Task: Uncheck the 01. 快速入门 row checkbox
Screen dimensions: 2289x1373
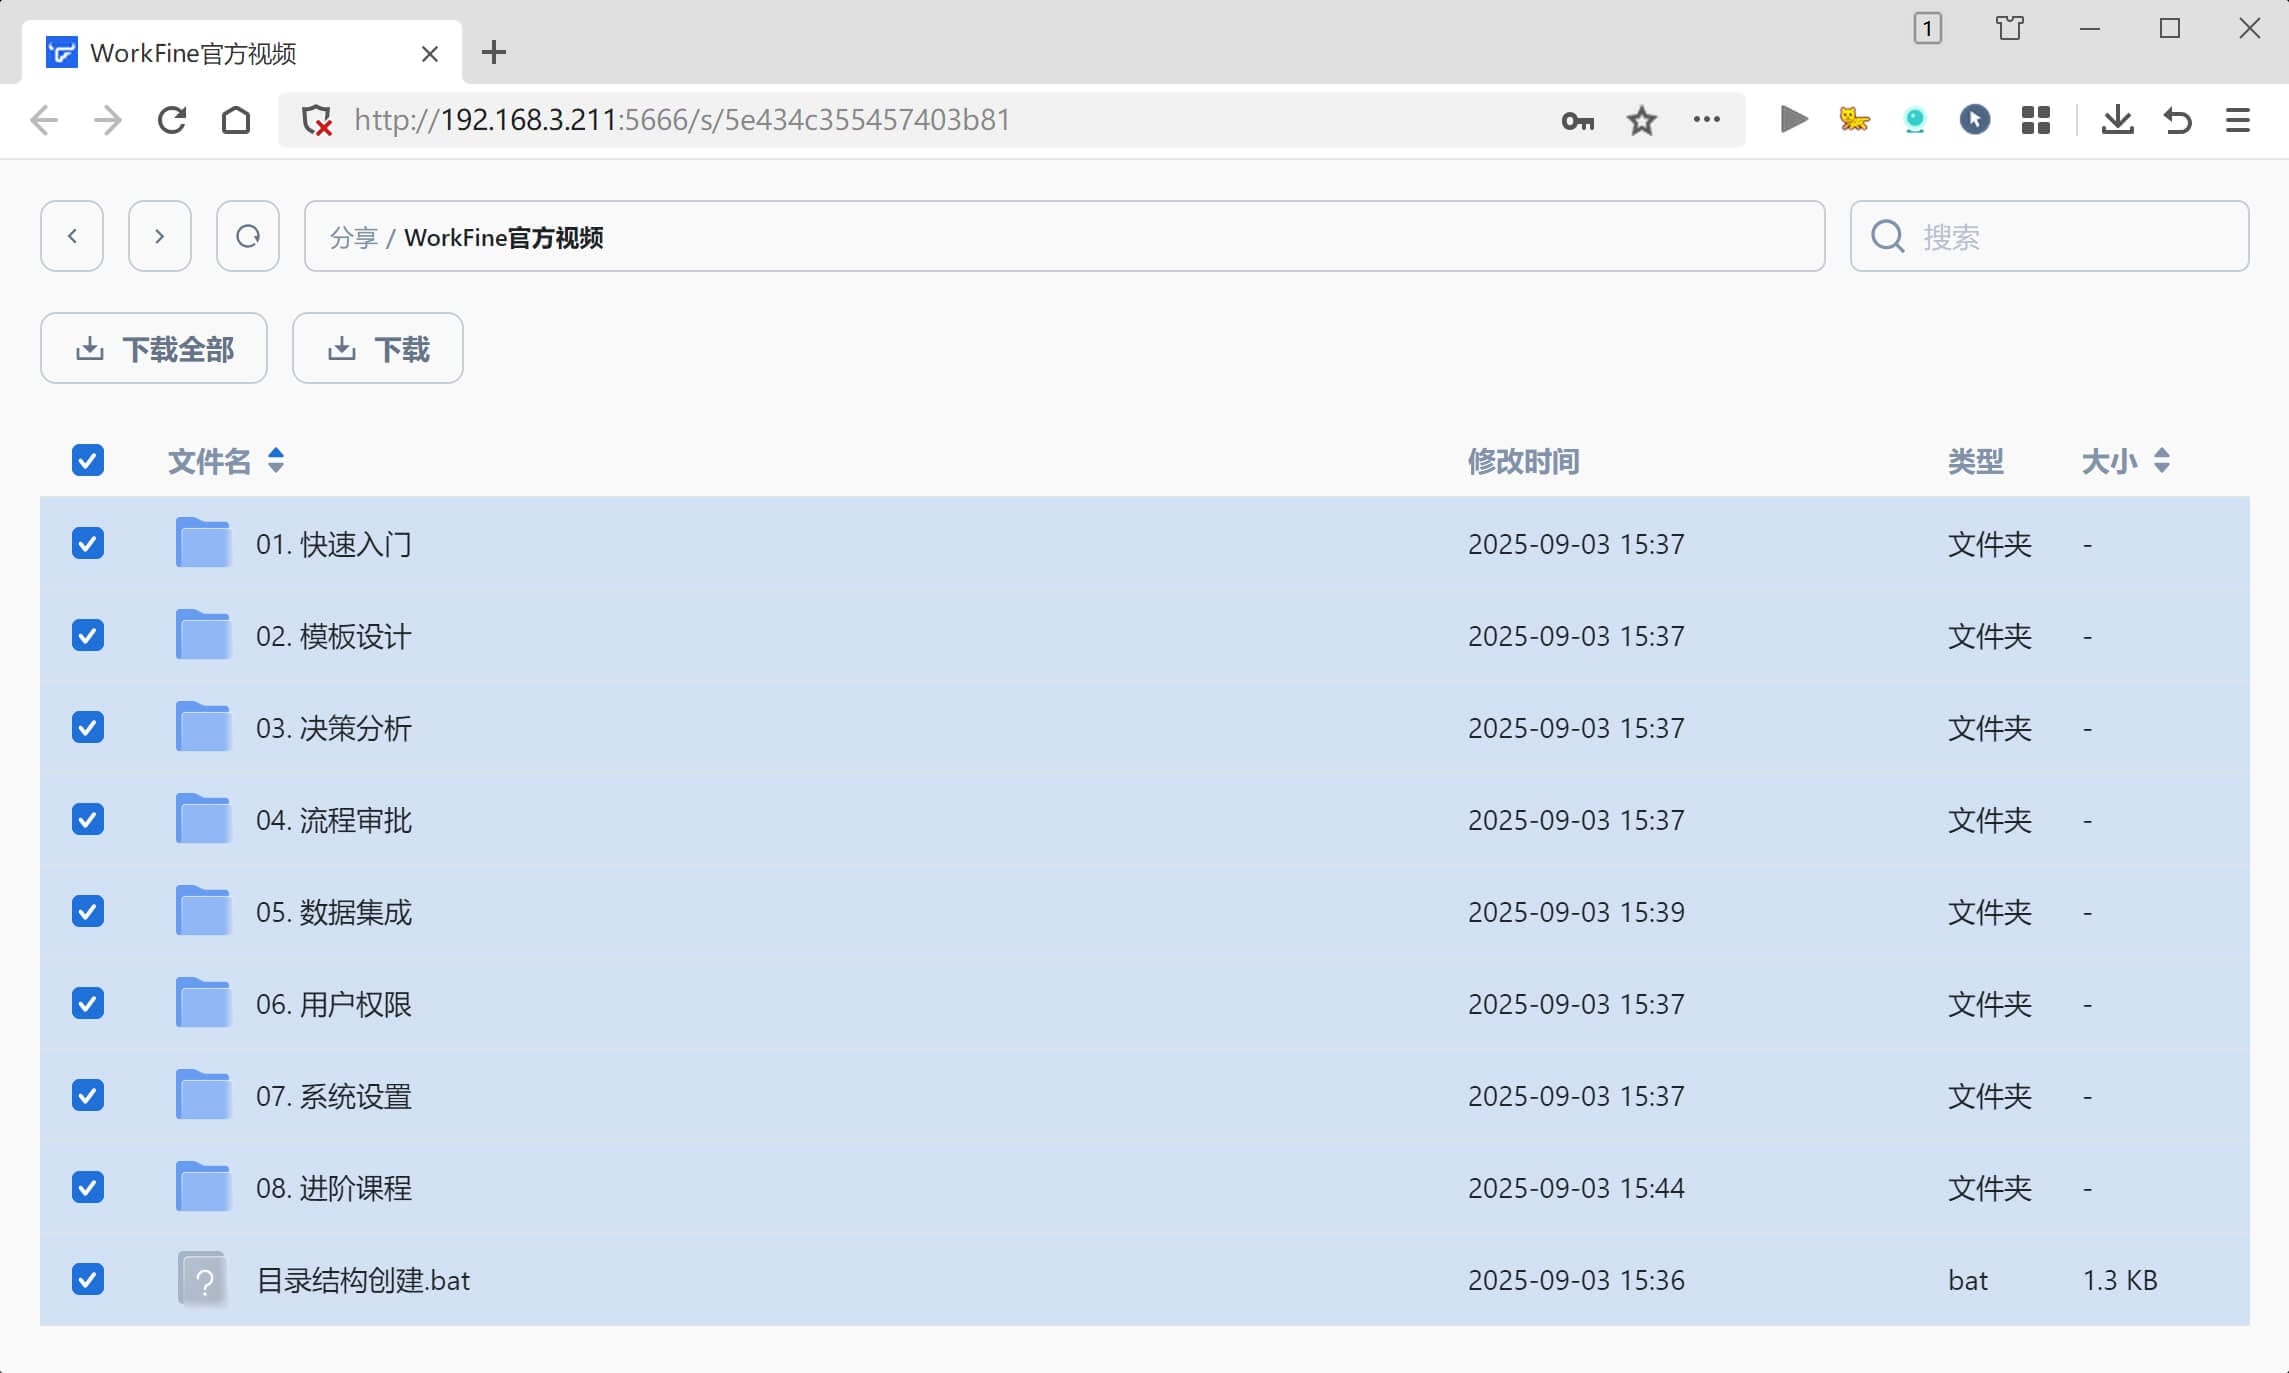Action: tap(88, 543)
